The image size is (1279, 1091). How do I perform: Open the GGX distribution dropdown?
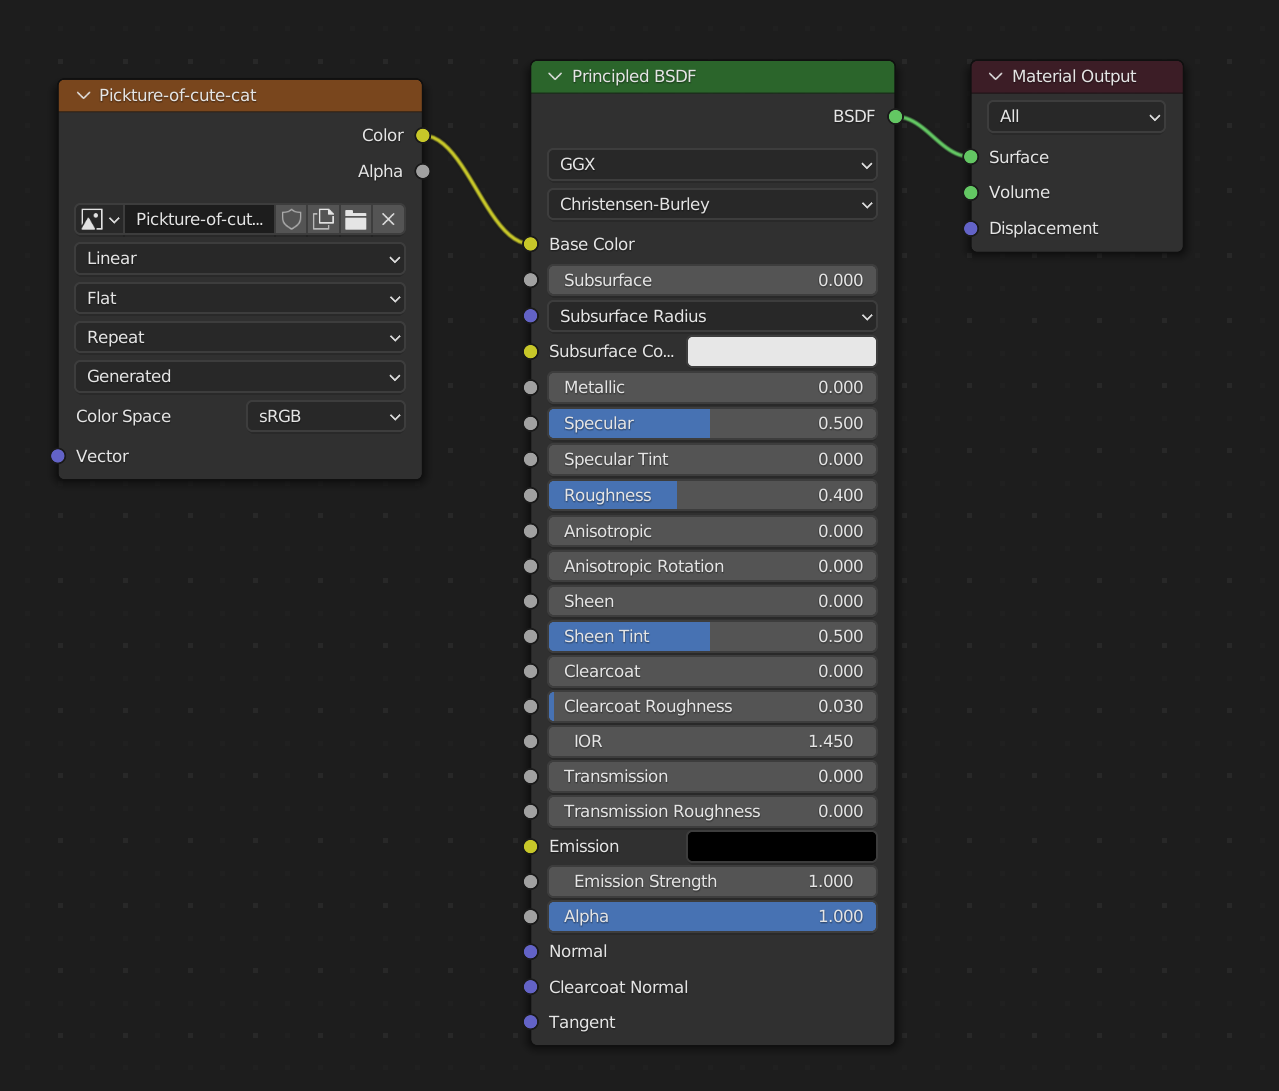coord(712,164)
